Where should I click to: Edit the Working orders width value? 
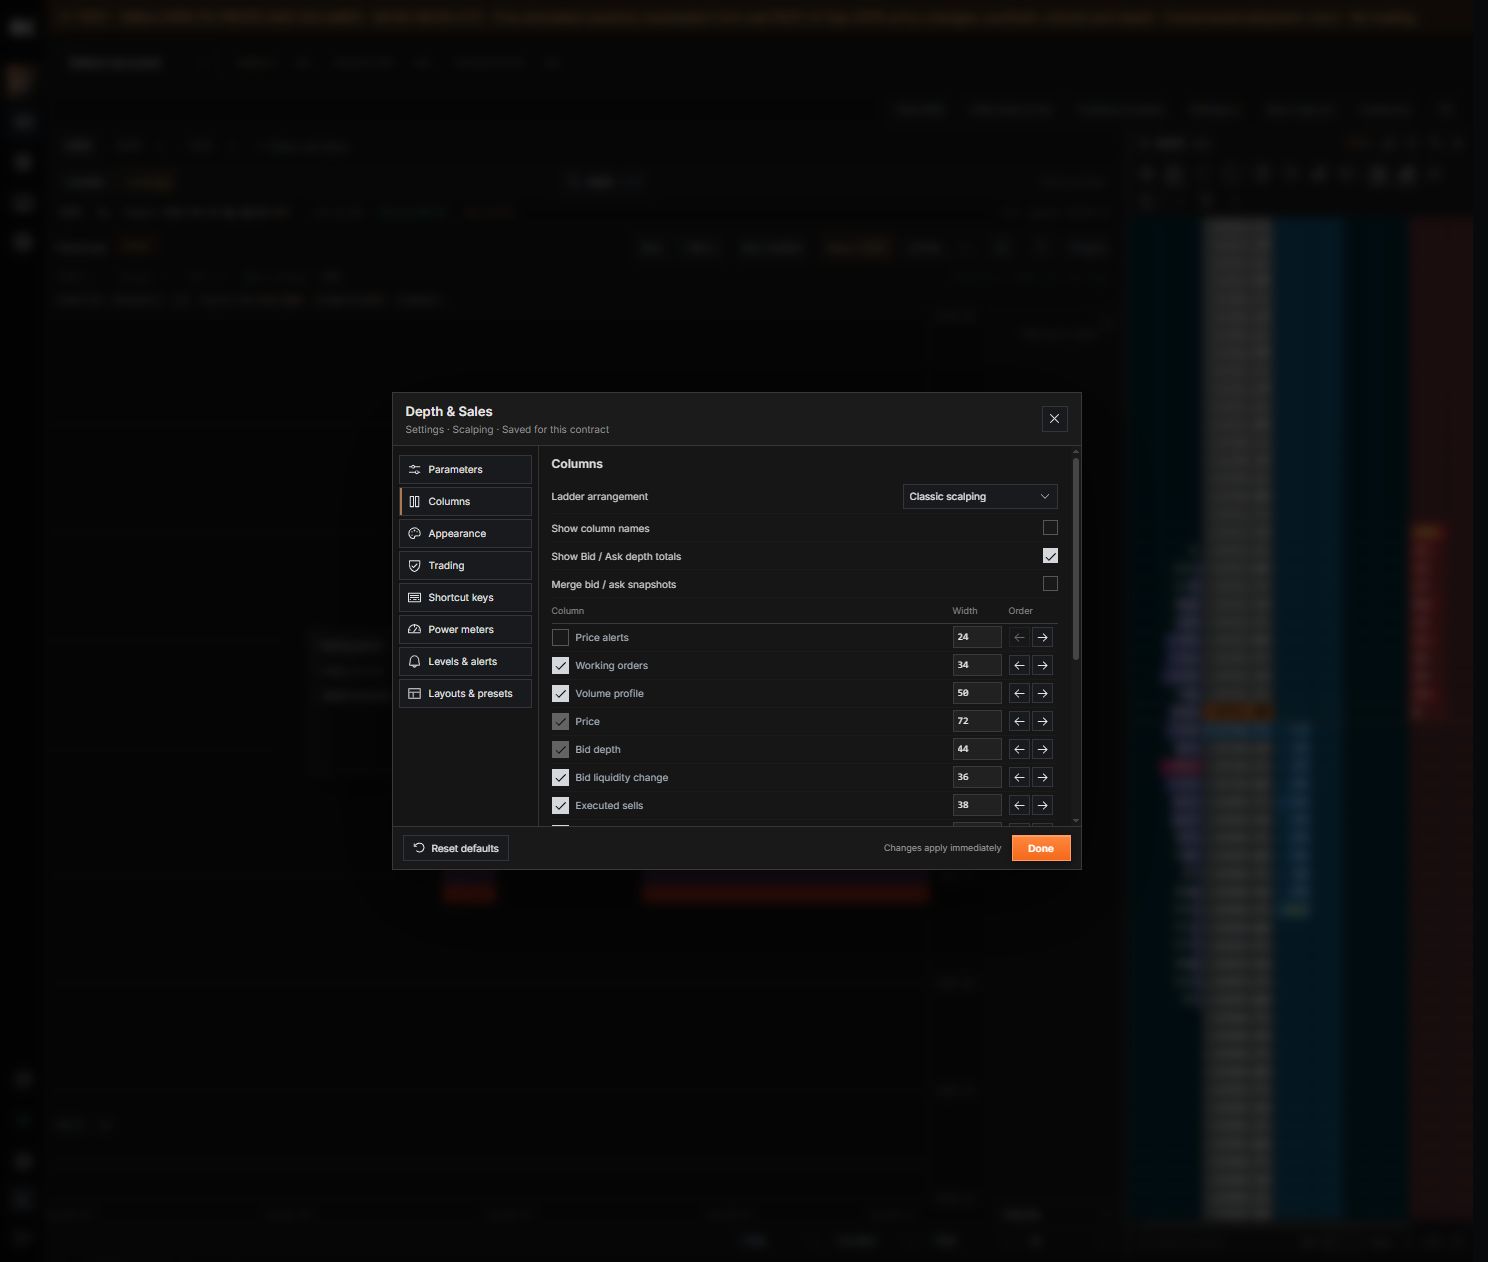coord(977,665)
